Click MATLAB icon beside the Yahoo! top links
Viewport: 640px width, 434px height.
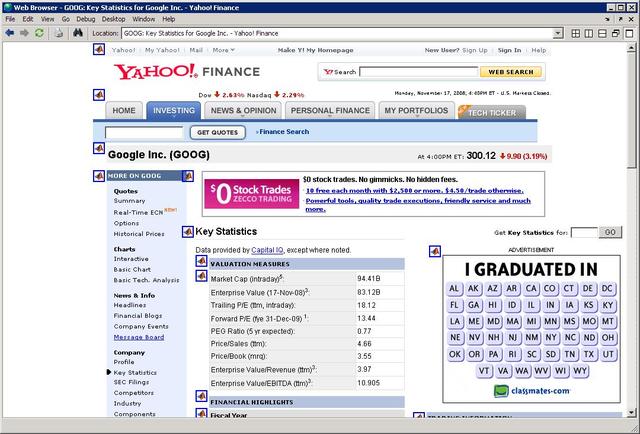tap(99, 49)
